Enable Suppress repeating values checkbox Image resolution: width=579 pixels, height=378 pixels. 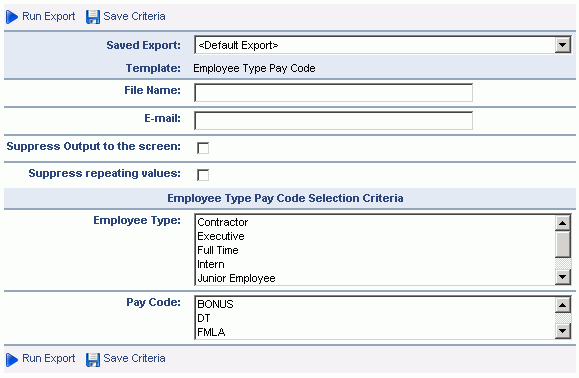[x=203, y=175]
